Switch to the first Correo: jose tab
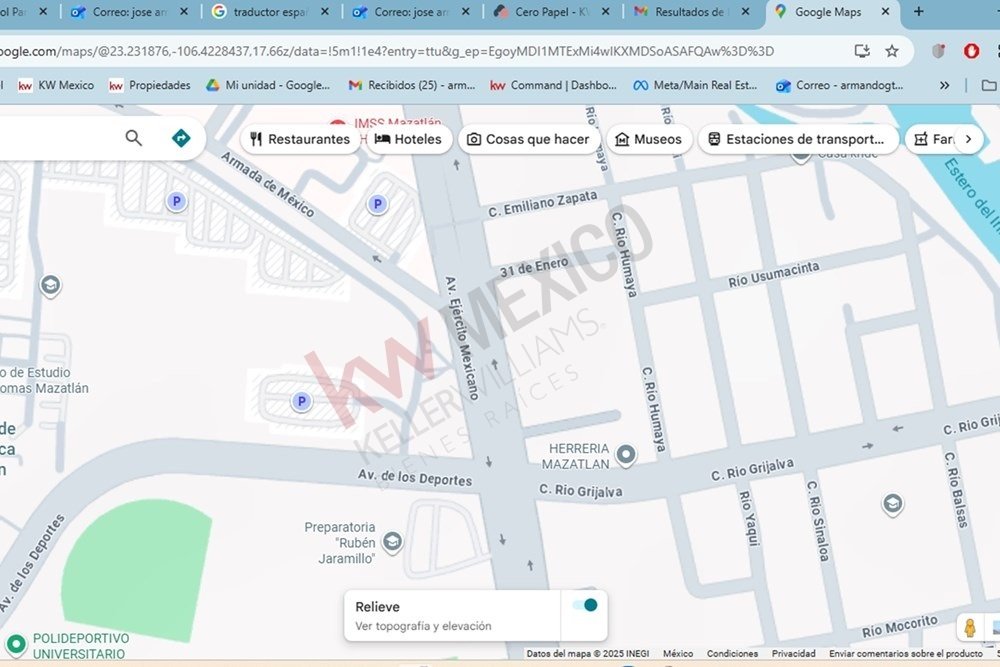Image resolution: width=1000 pixels, height=667 pixels. 129,11
